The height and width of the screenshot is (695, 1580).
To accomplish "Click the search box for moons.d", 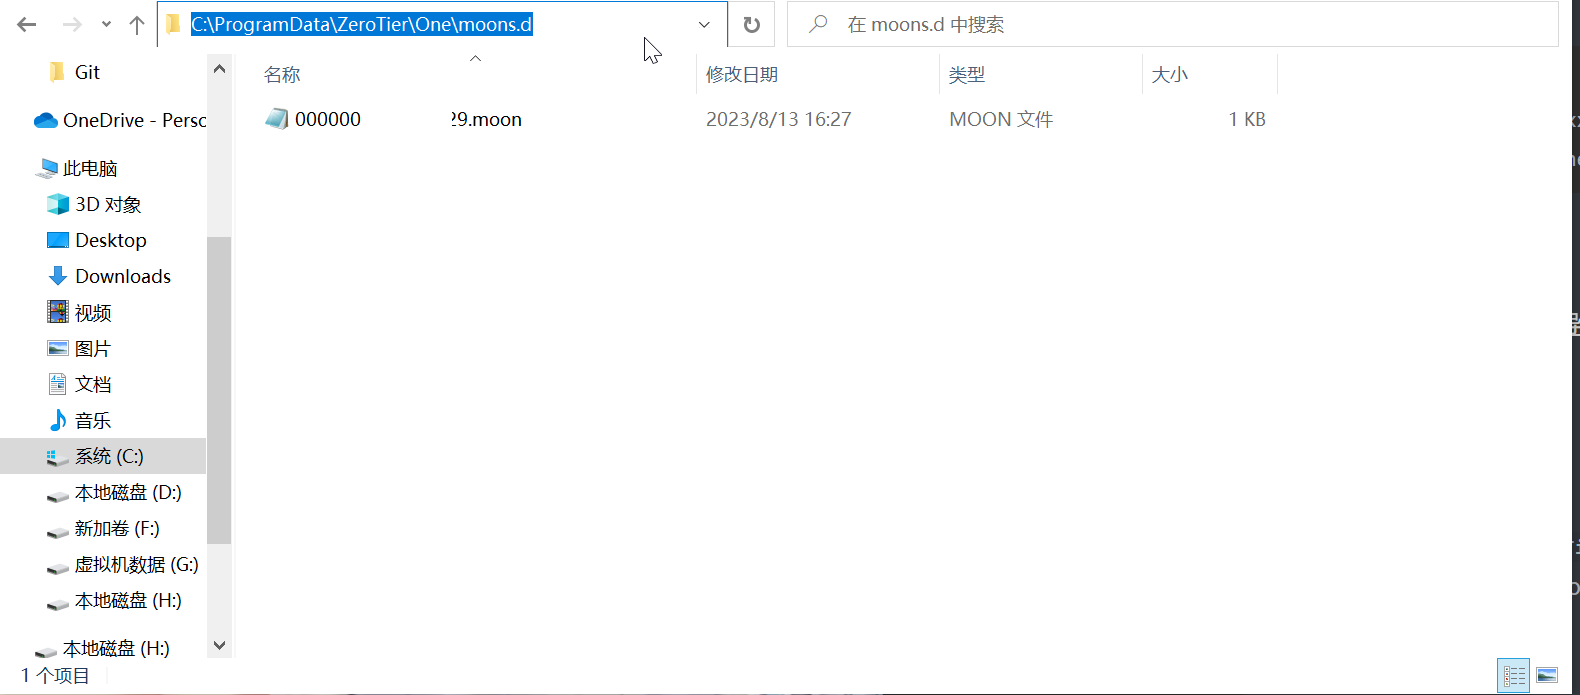I will point(1173,25).
